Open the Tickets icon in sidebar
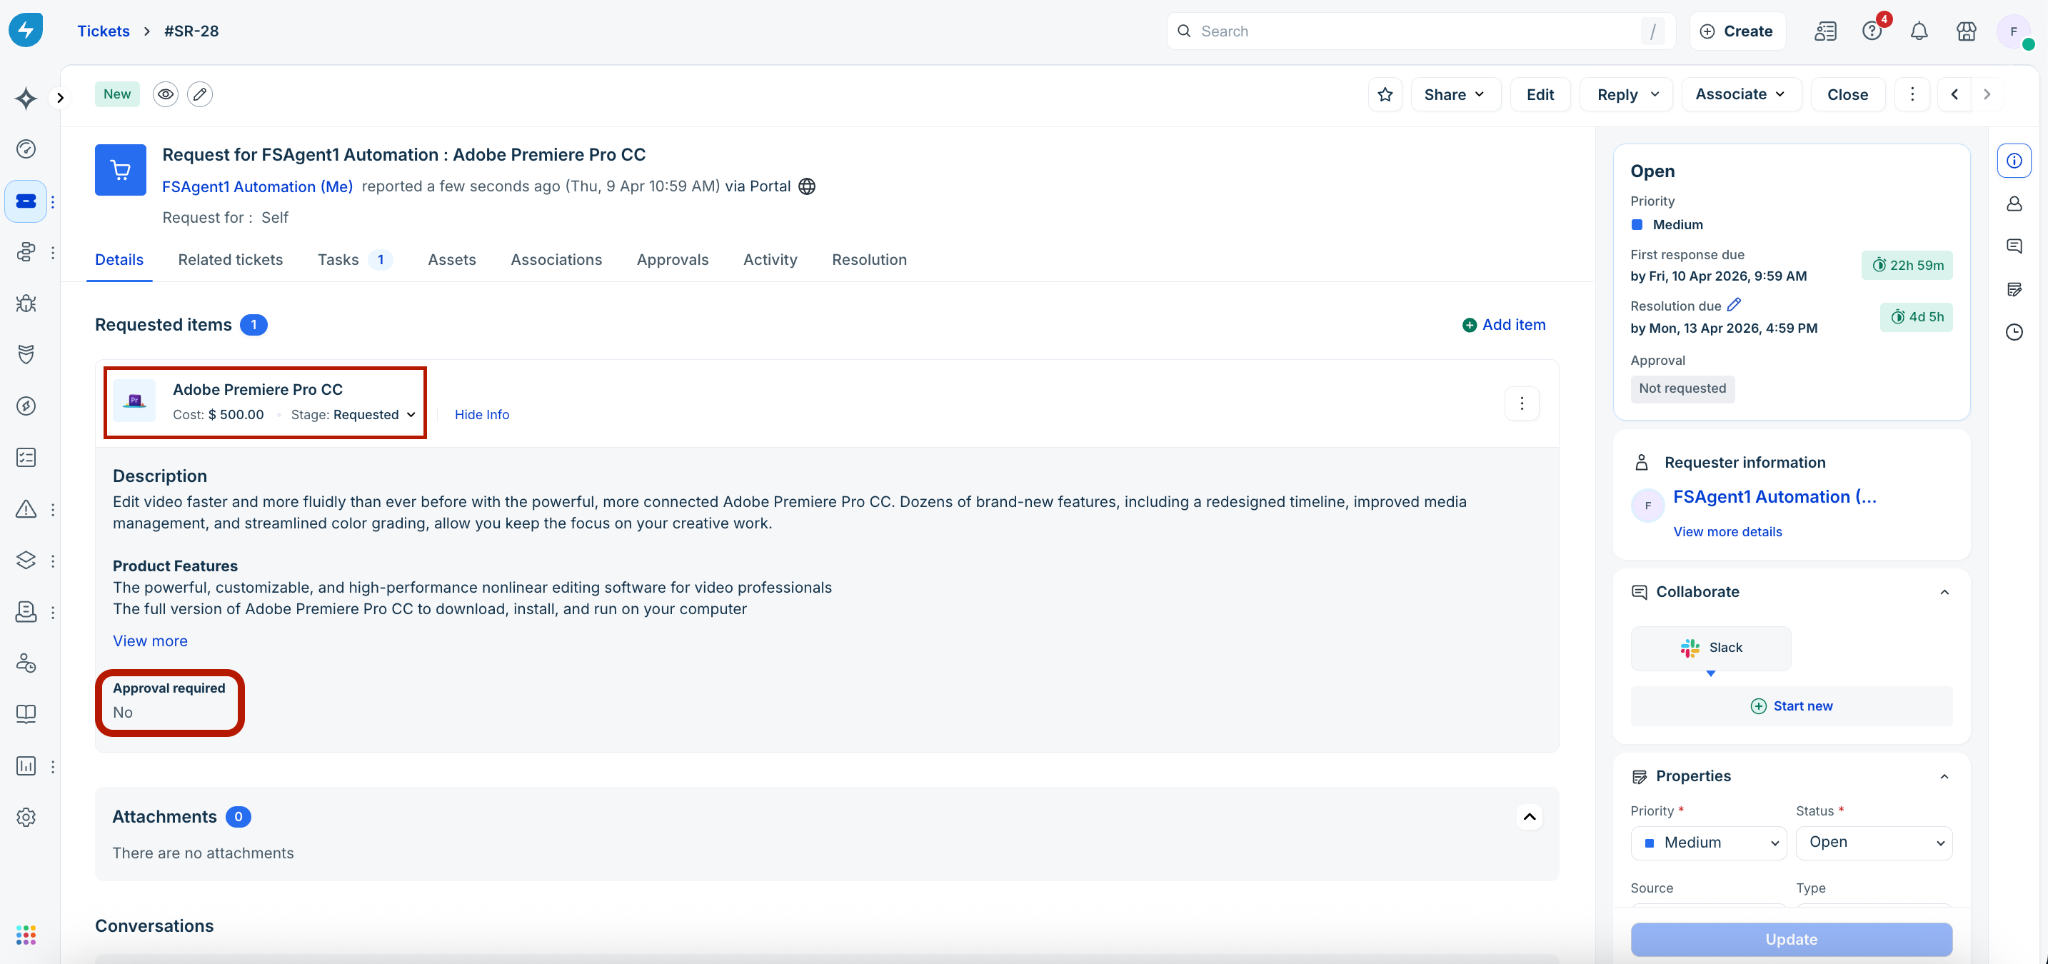This screenshot has height=964, width=2048. 26,201
